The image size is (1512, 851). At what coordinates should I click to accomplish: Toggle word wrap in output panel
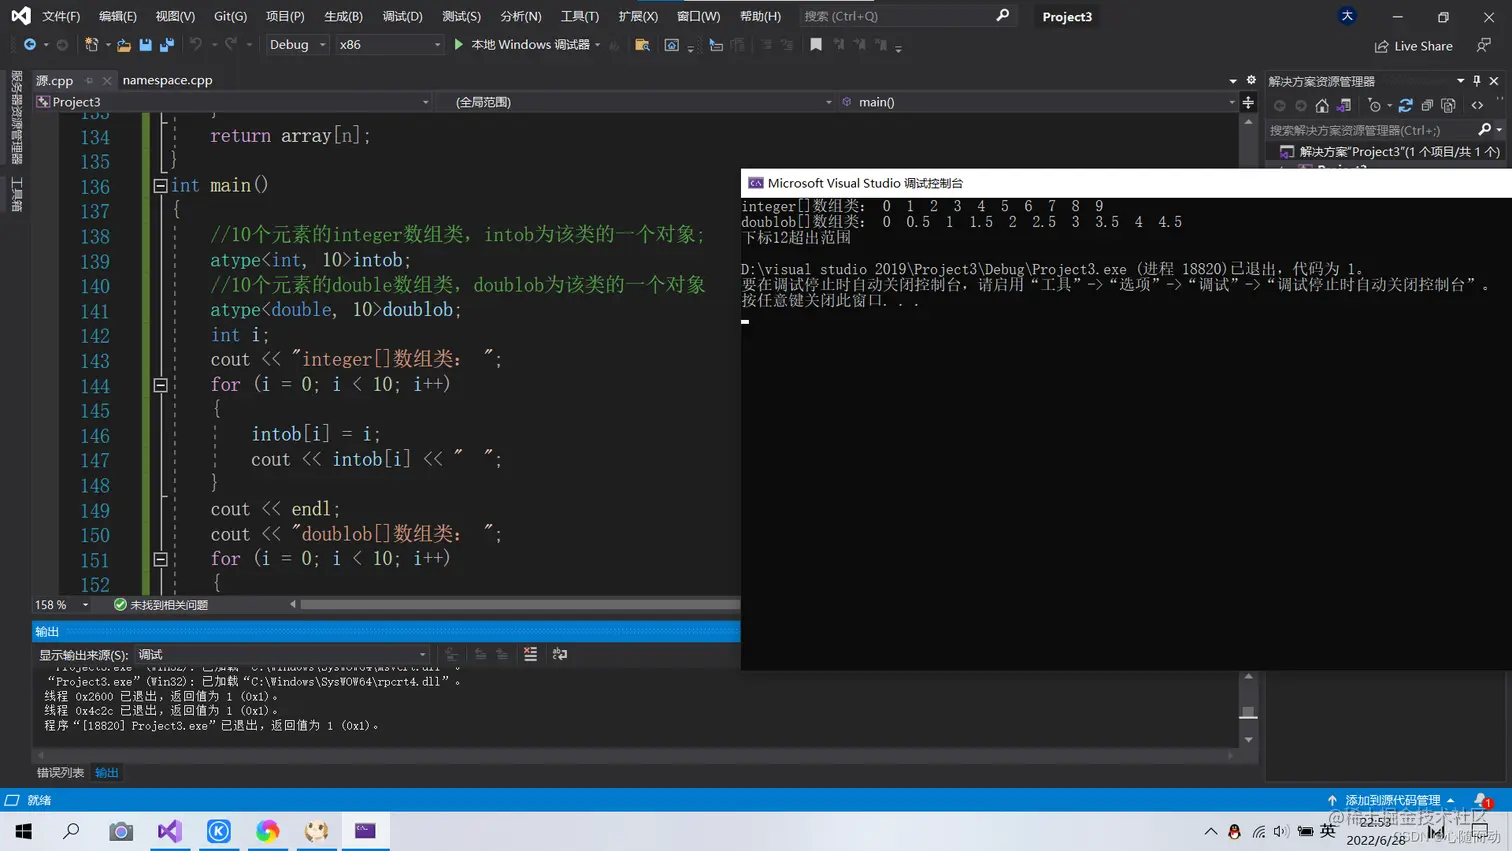point(560,654)
